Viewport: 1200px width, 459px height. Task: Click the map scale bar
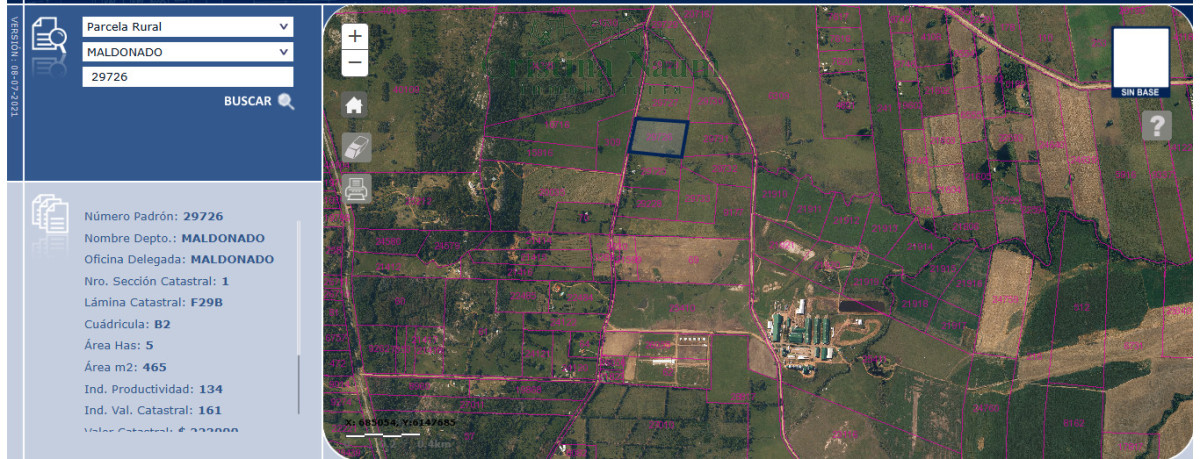coord(382,435)
